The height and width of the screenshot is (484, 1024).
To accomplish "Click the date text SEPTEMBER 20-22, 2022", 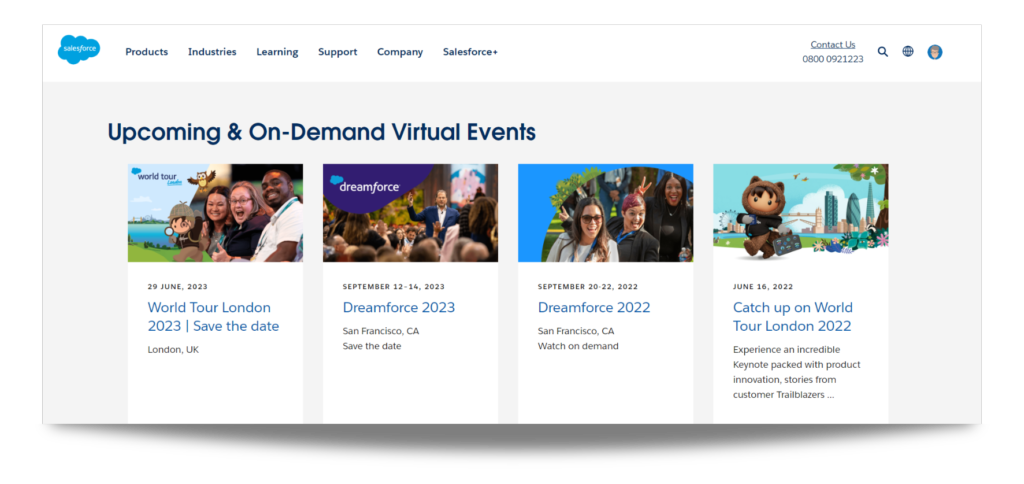I will (588, 287).
